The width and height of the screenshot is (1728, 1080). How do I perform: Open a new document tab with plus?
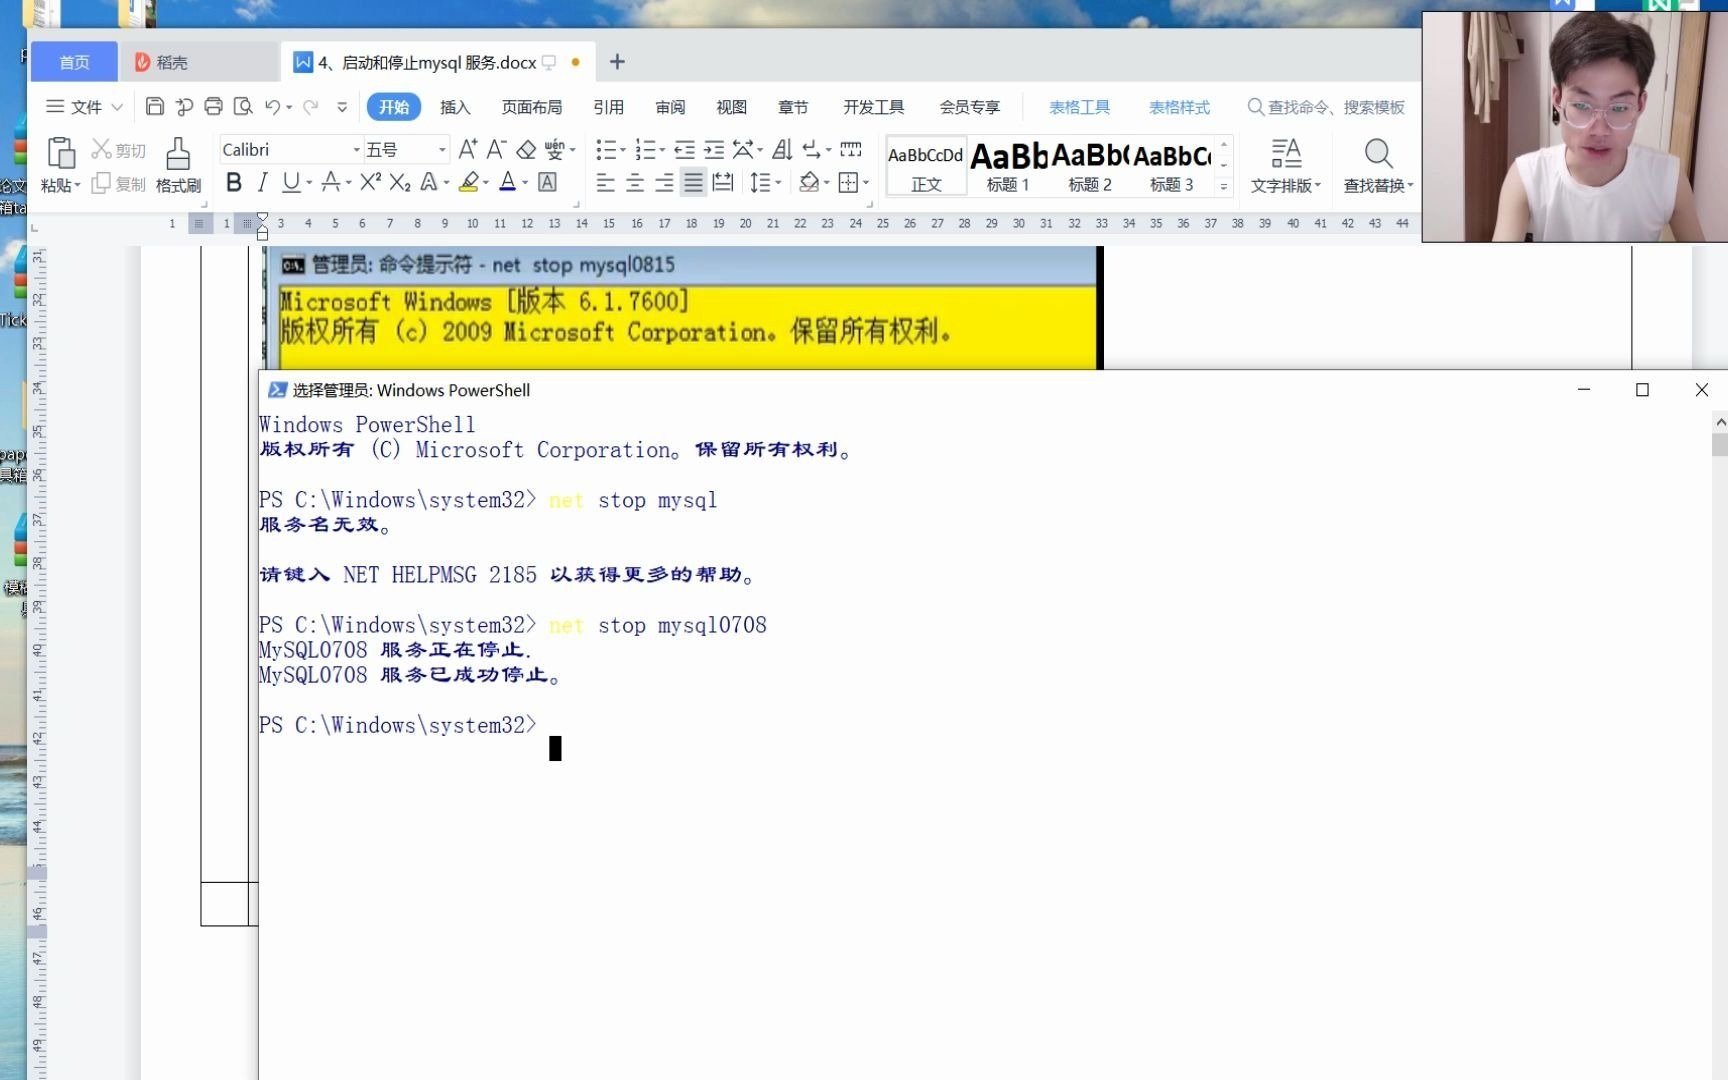click(617, 62)
